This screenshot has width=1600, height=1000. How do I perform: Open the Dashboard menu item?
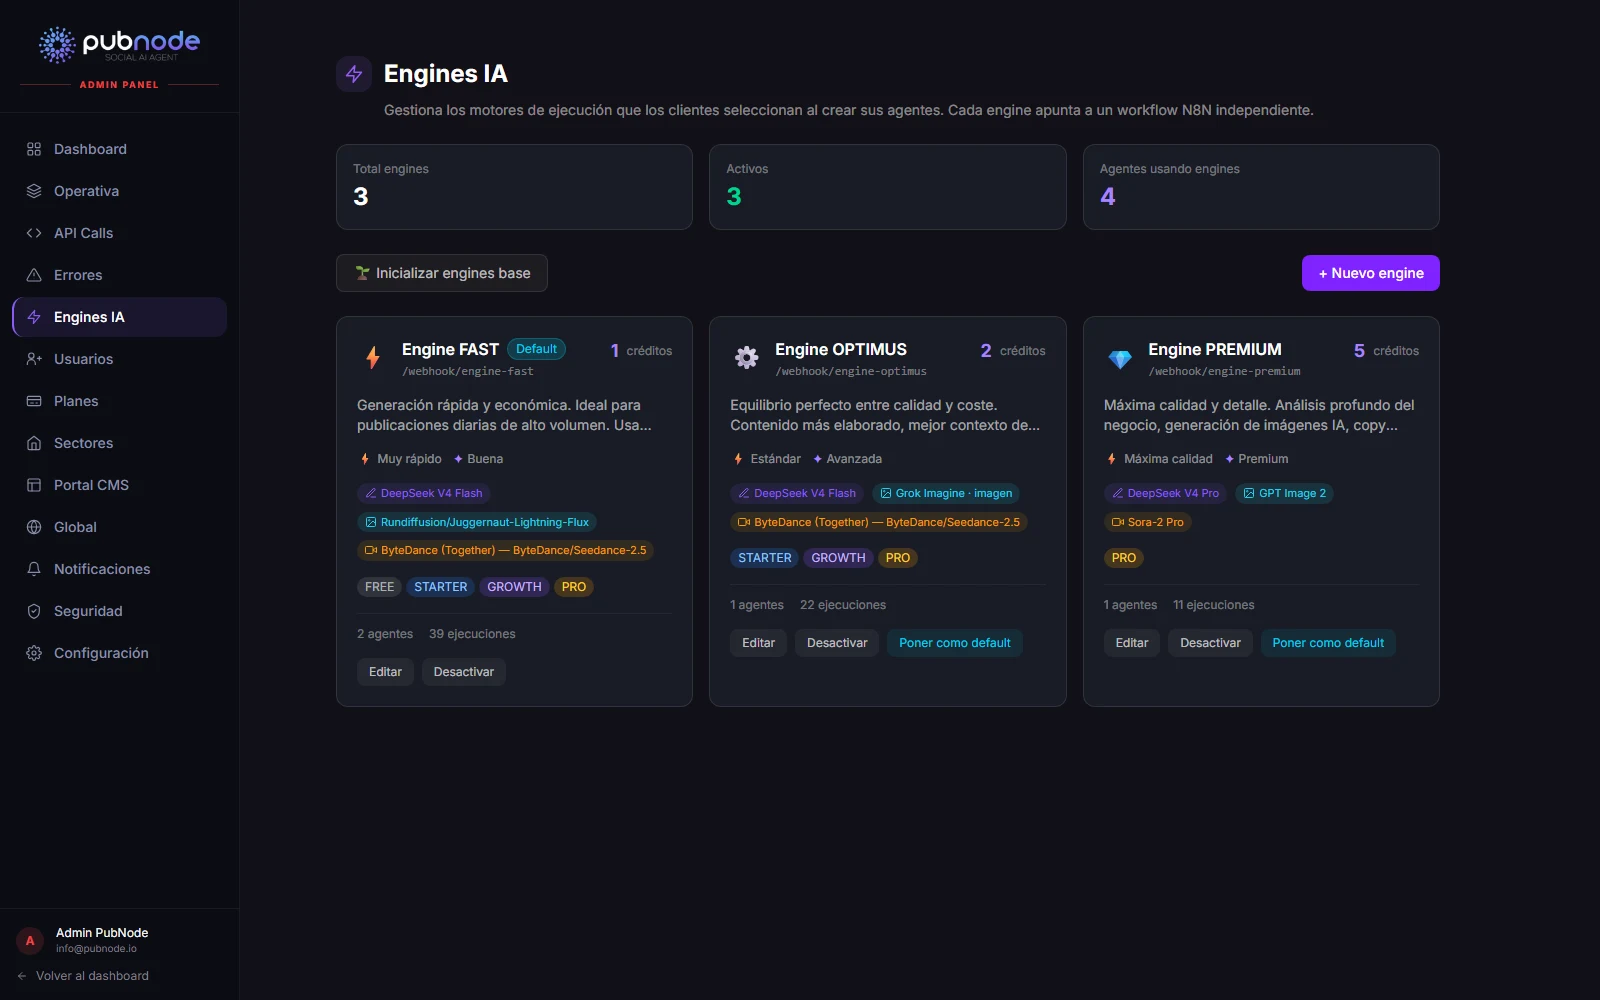click(x=120, y=149)
